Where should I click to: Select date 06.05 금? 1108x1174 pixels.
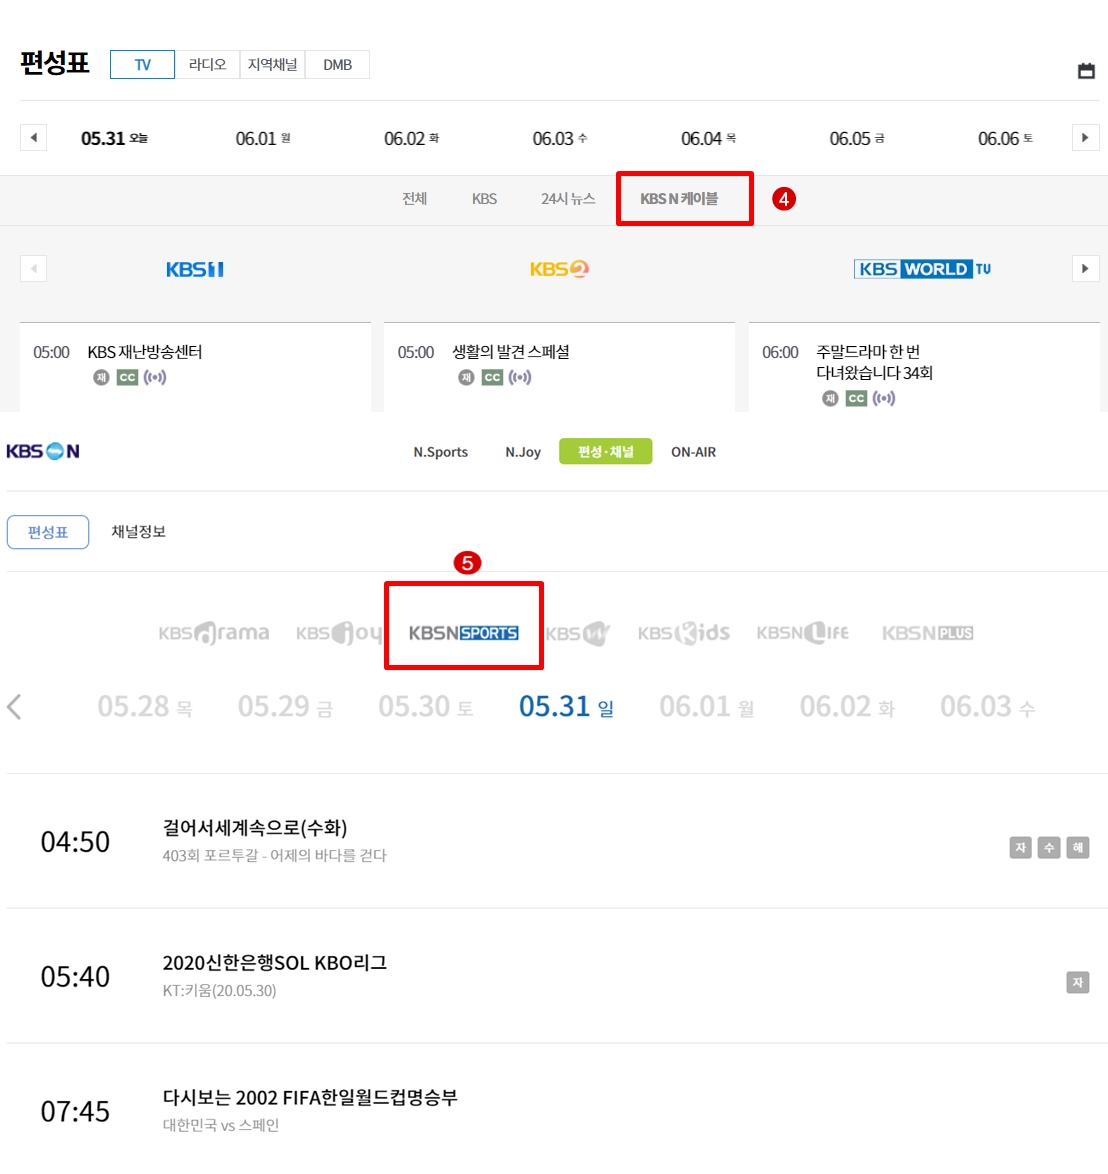pos(856,139)
